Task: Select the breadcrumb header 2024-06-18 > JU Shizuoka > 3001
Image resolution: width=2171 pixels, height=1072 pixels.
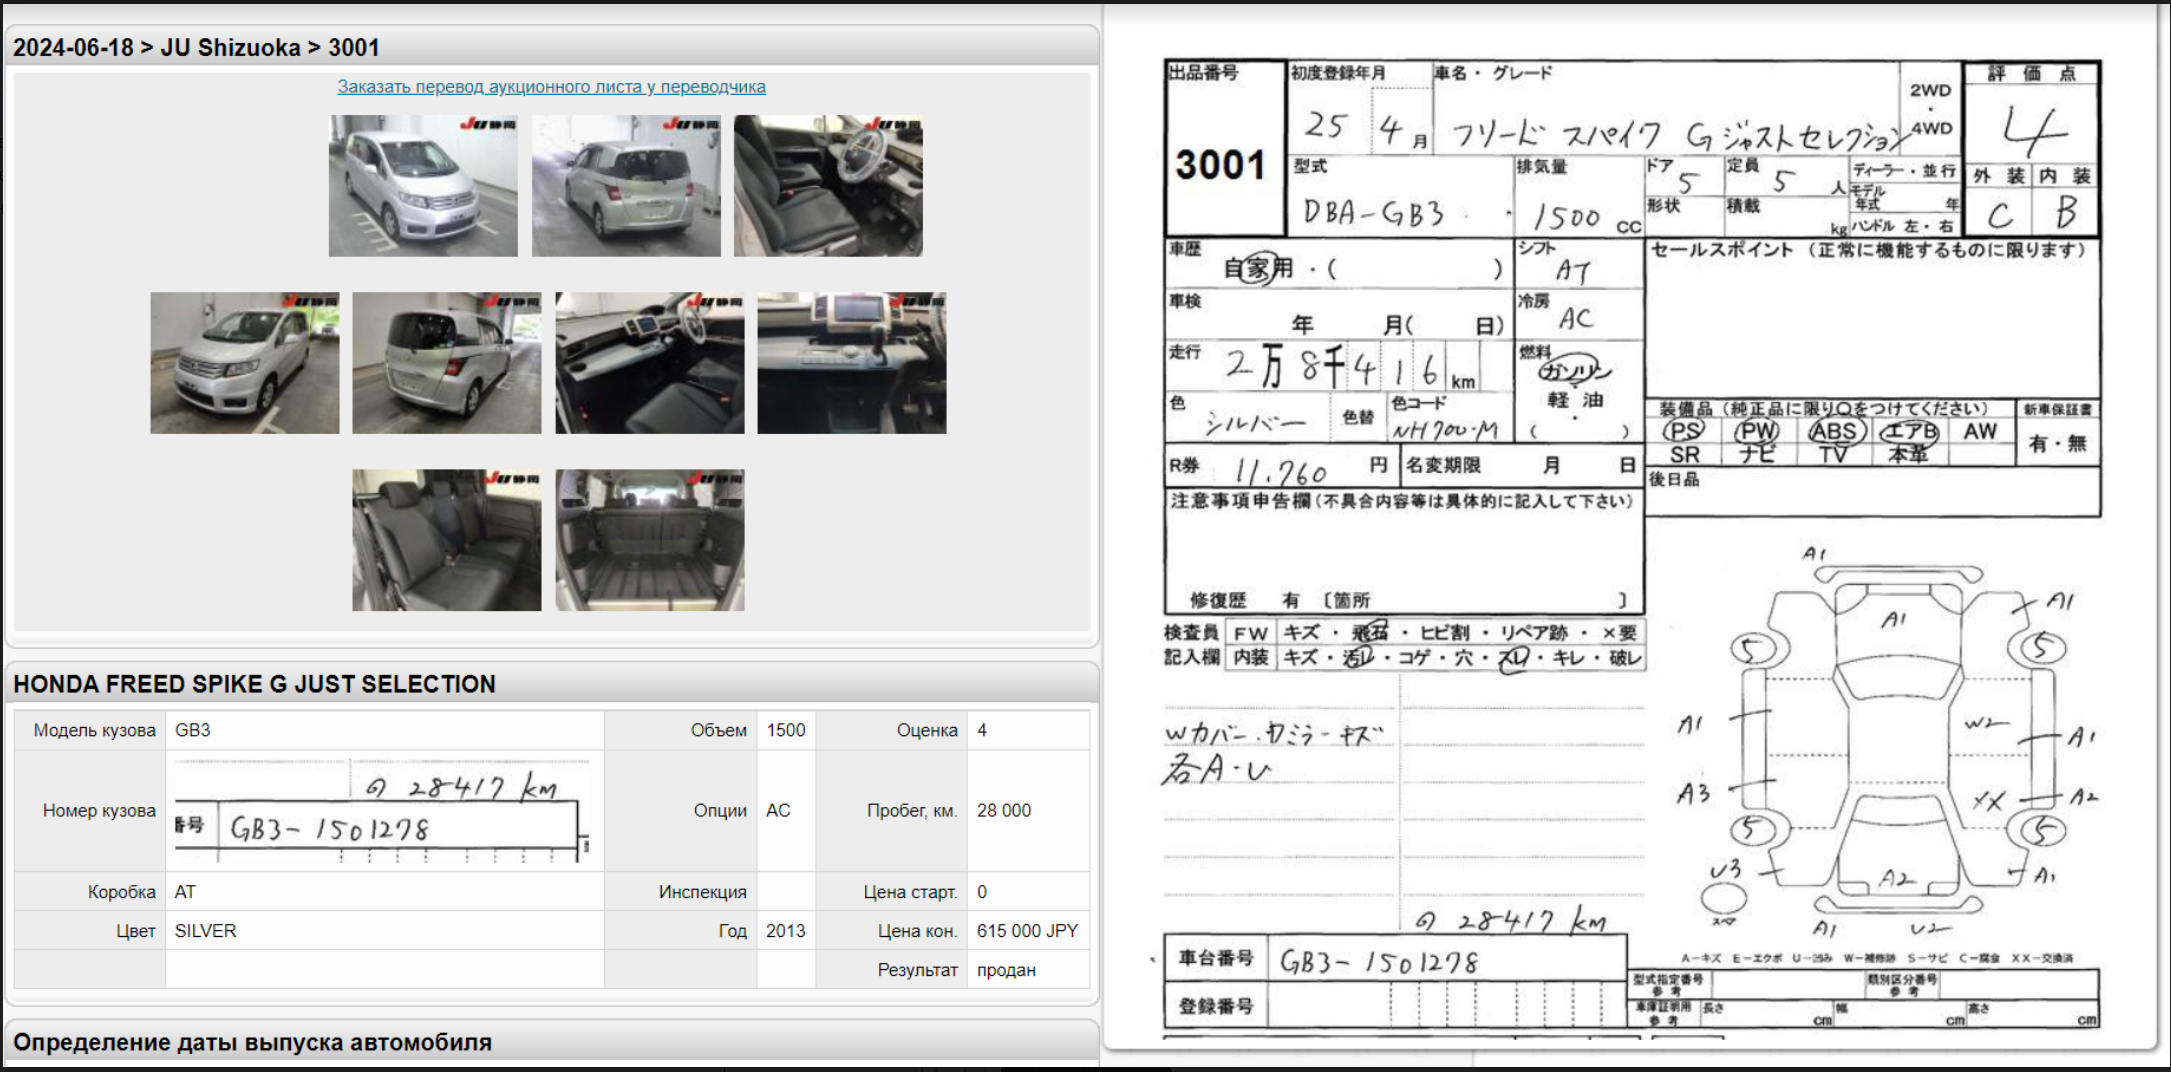Action: click(x=196, y=47)
